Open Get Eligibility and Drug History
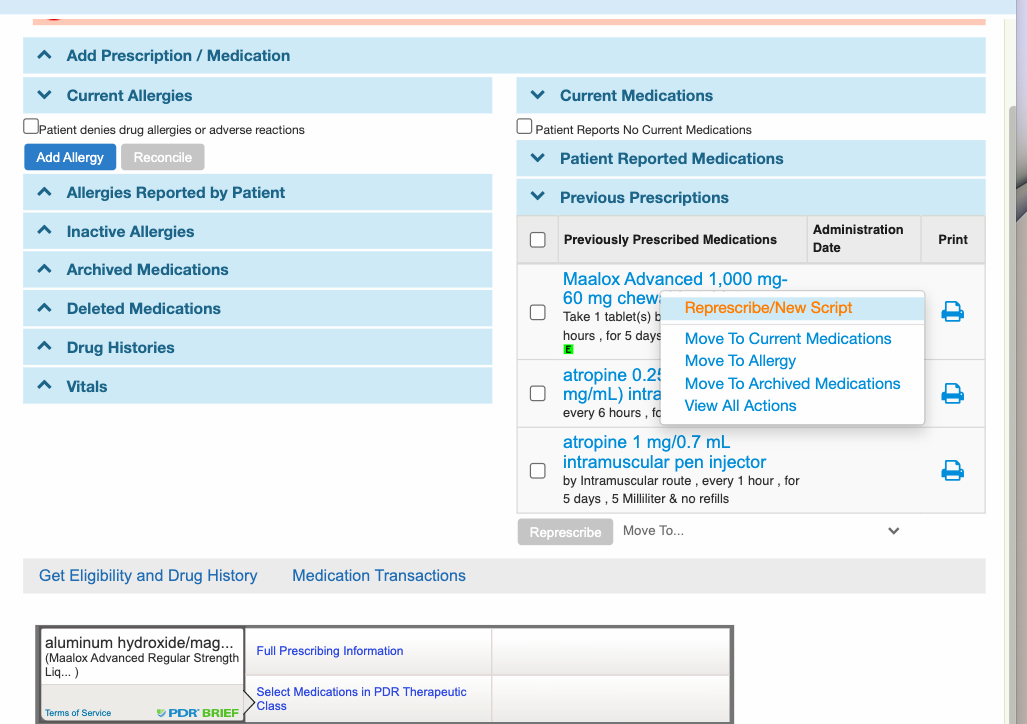This screenshot has width=1027, height=724. tap(148, 576)
